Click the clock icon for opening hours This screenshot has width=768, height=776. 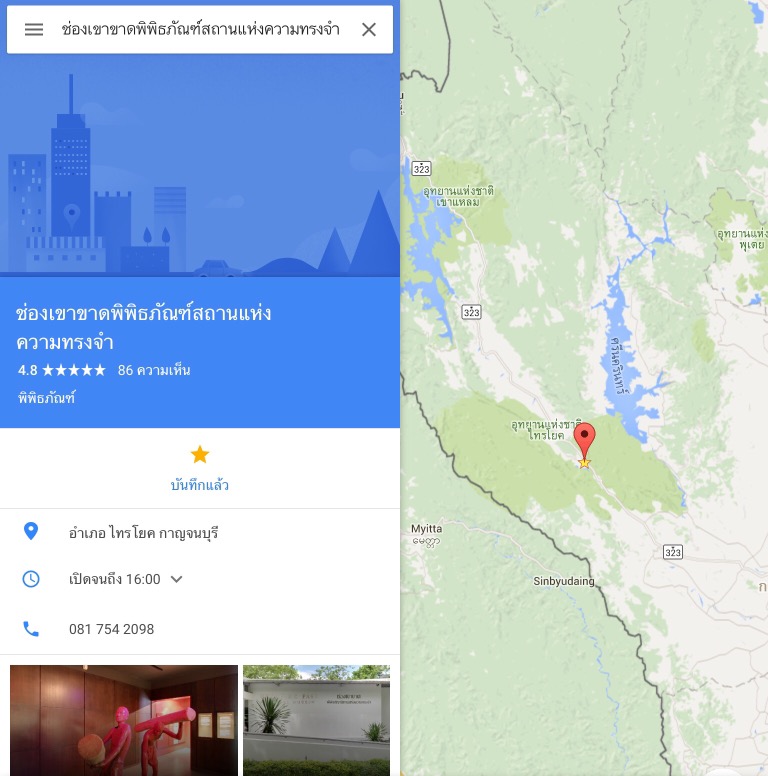coord(31,579)
